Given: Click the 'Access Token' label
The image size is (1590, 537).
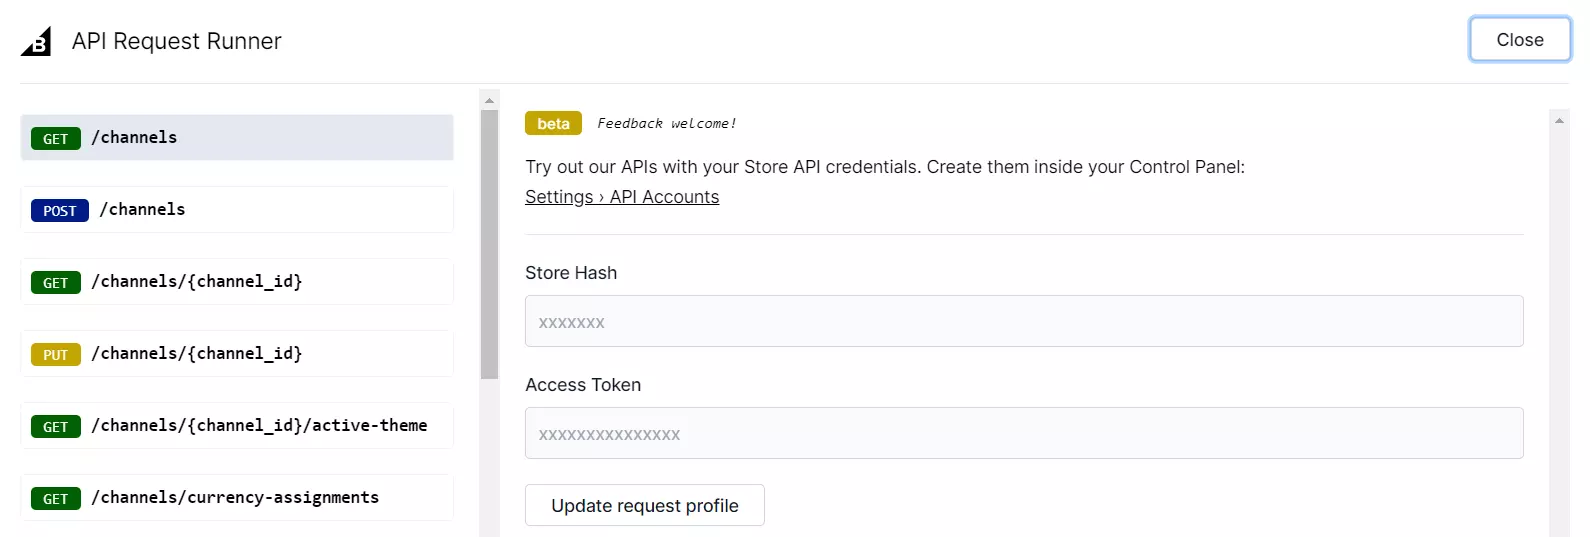Looking at the screenshot, I should pyautogui.click(x=583, y=385).
